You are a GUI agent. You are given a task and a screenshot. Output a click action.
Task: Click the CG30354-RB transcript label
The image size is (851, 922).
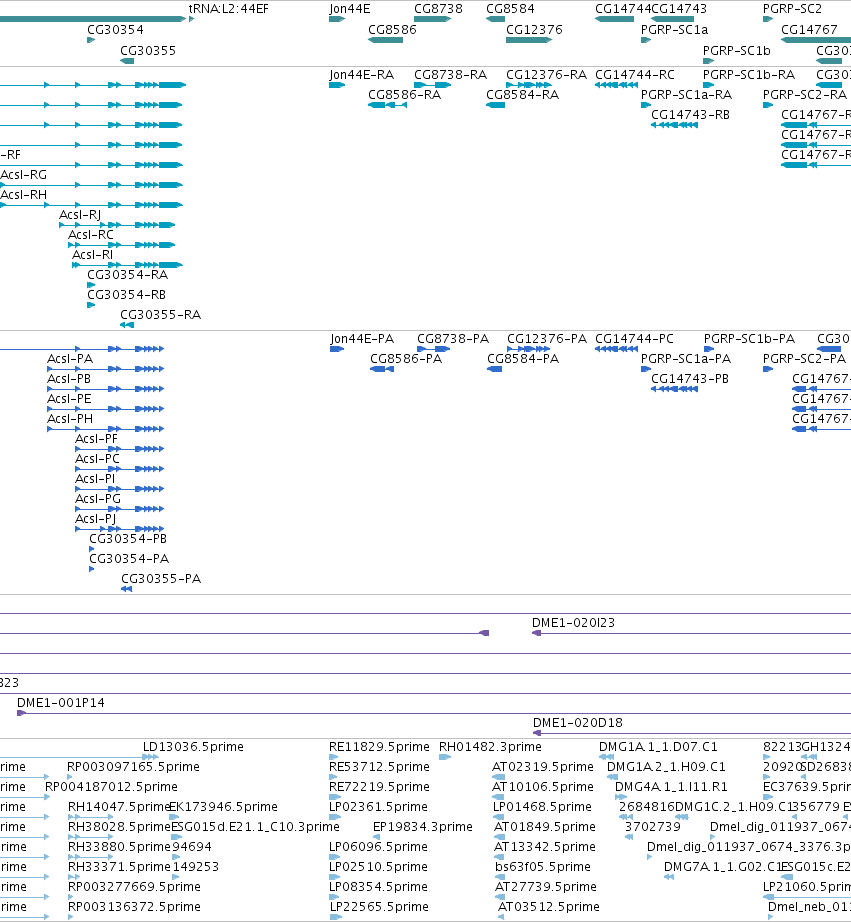[x=126, y=295]
